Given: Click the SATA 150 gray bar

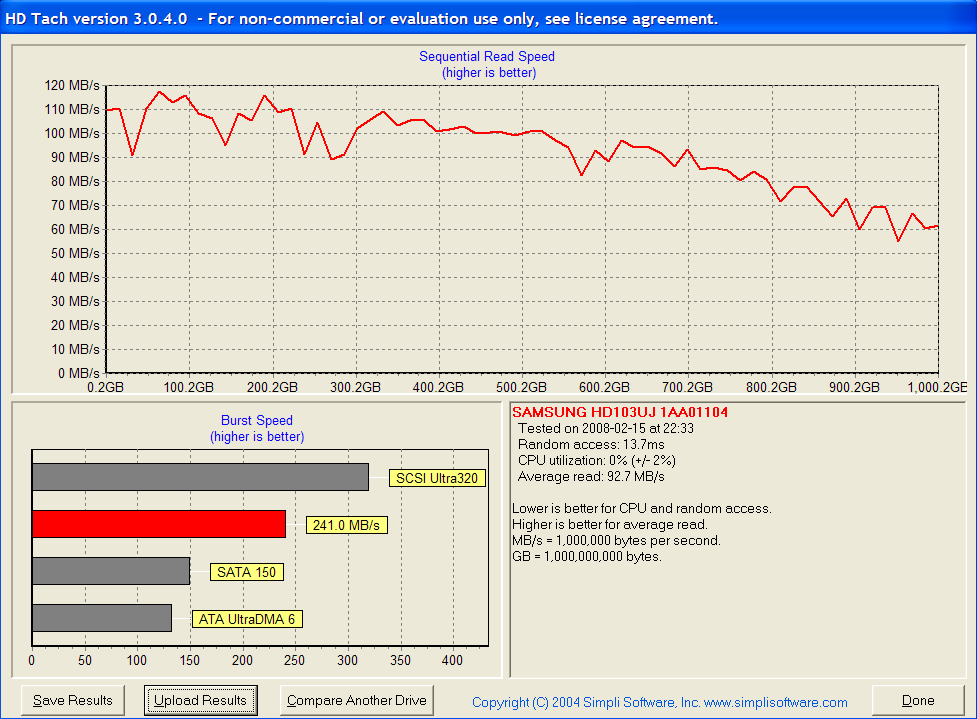Looking at the screenshot, I should coord(110,571).
